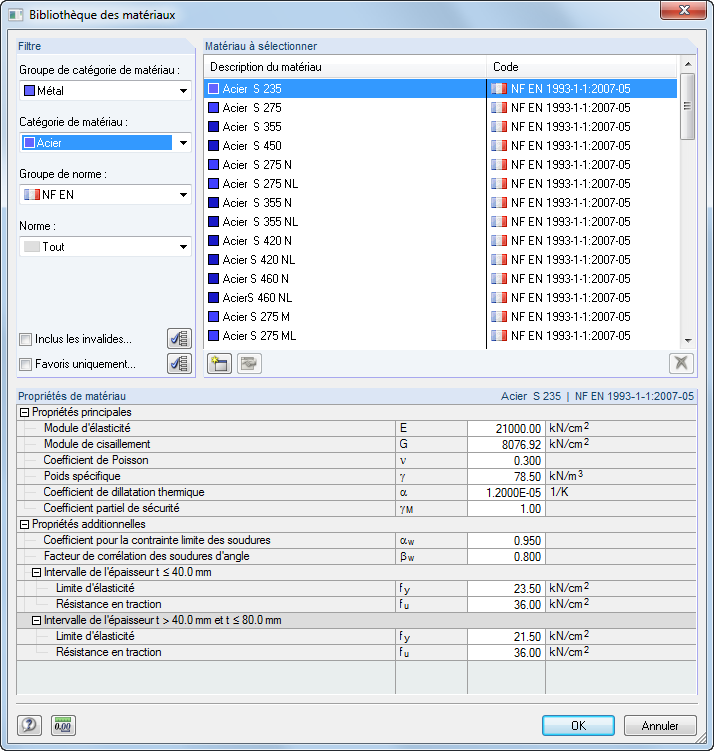
Task: Open the units and decimals 0.00 icon
Action: click(63, 725)
